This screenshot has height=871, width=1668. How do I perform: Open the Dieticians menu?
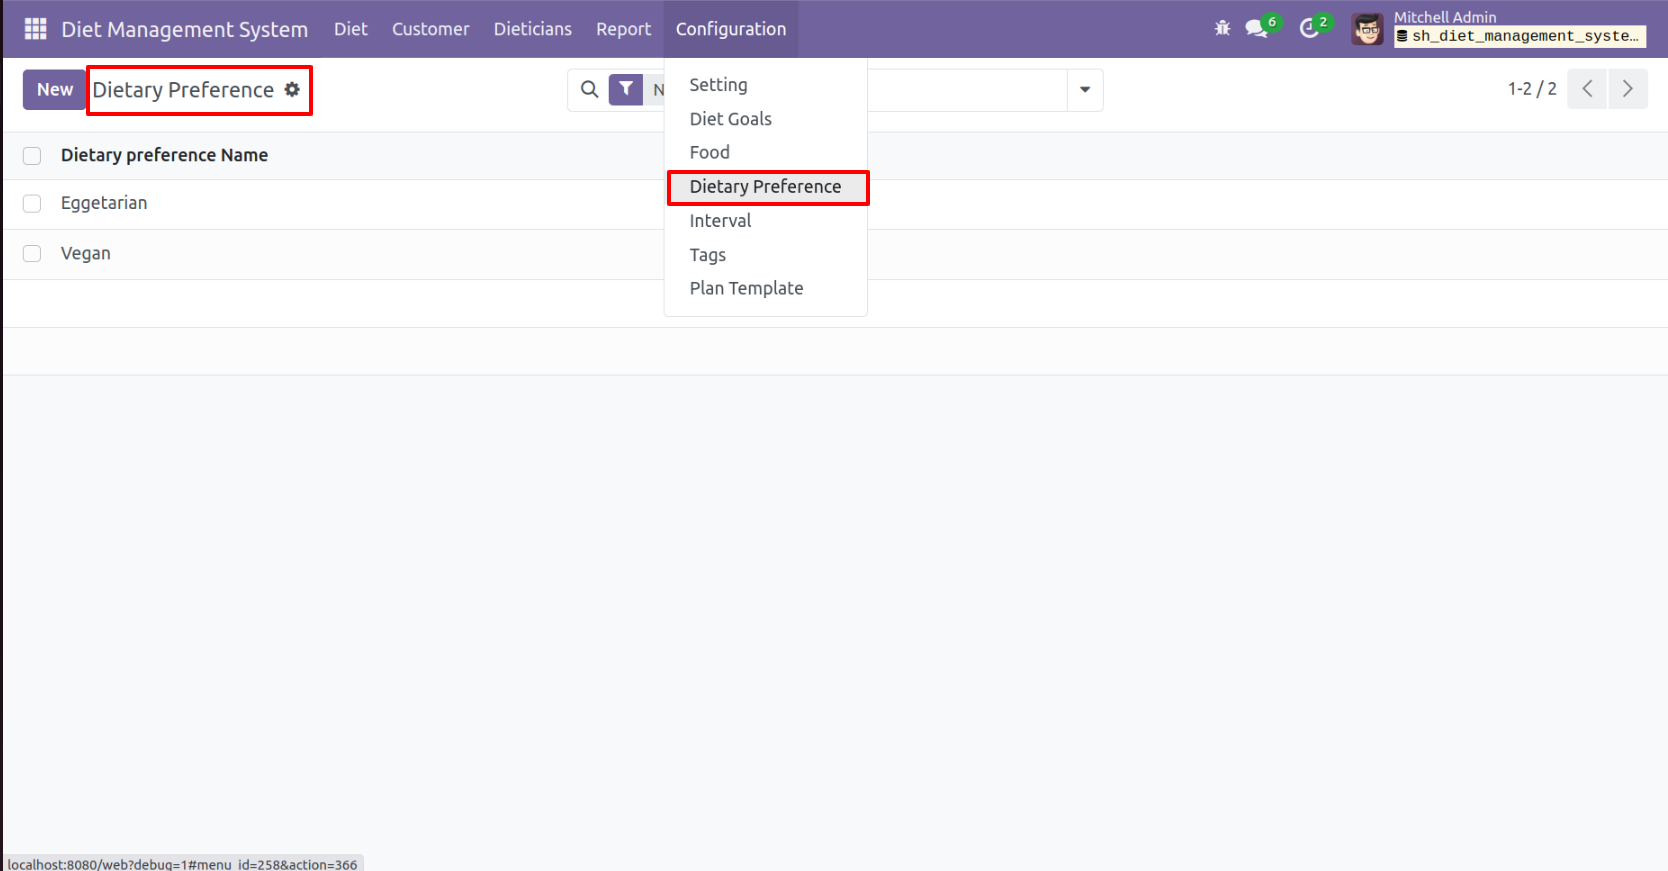[x=533, y=29]
